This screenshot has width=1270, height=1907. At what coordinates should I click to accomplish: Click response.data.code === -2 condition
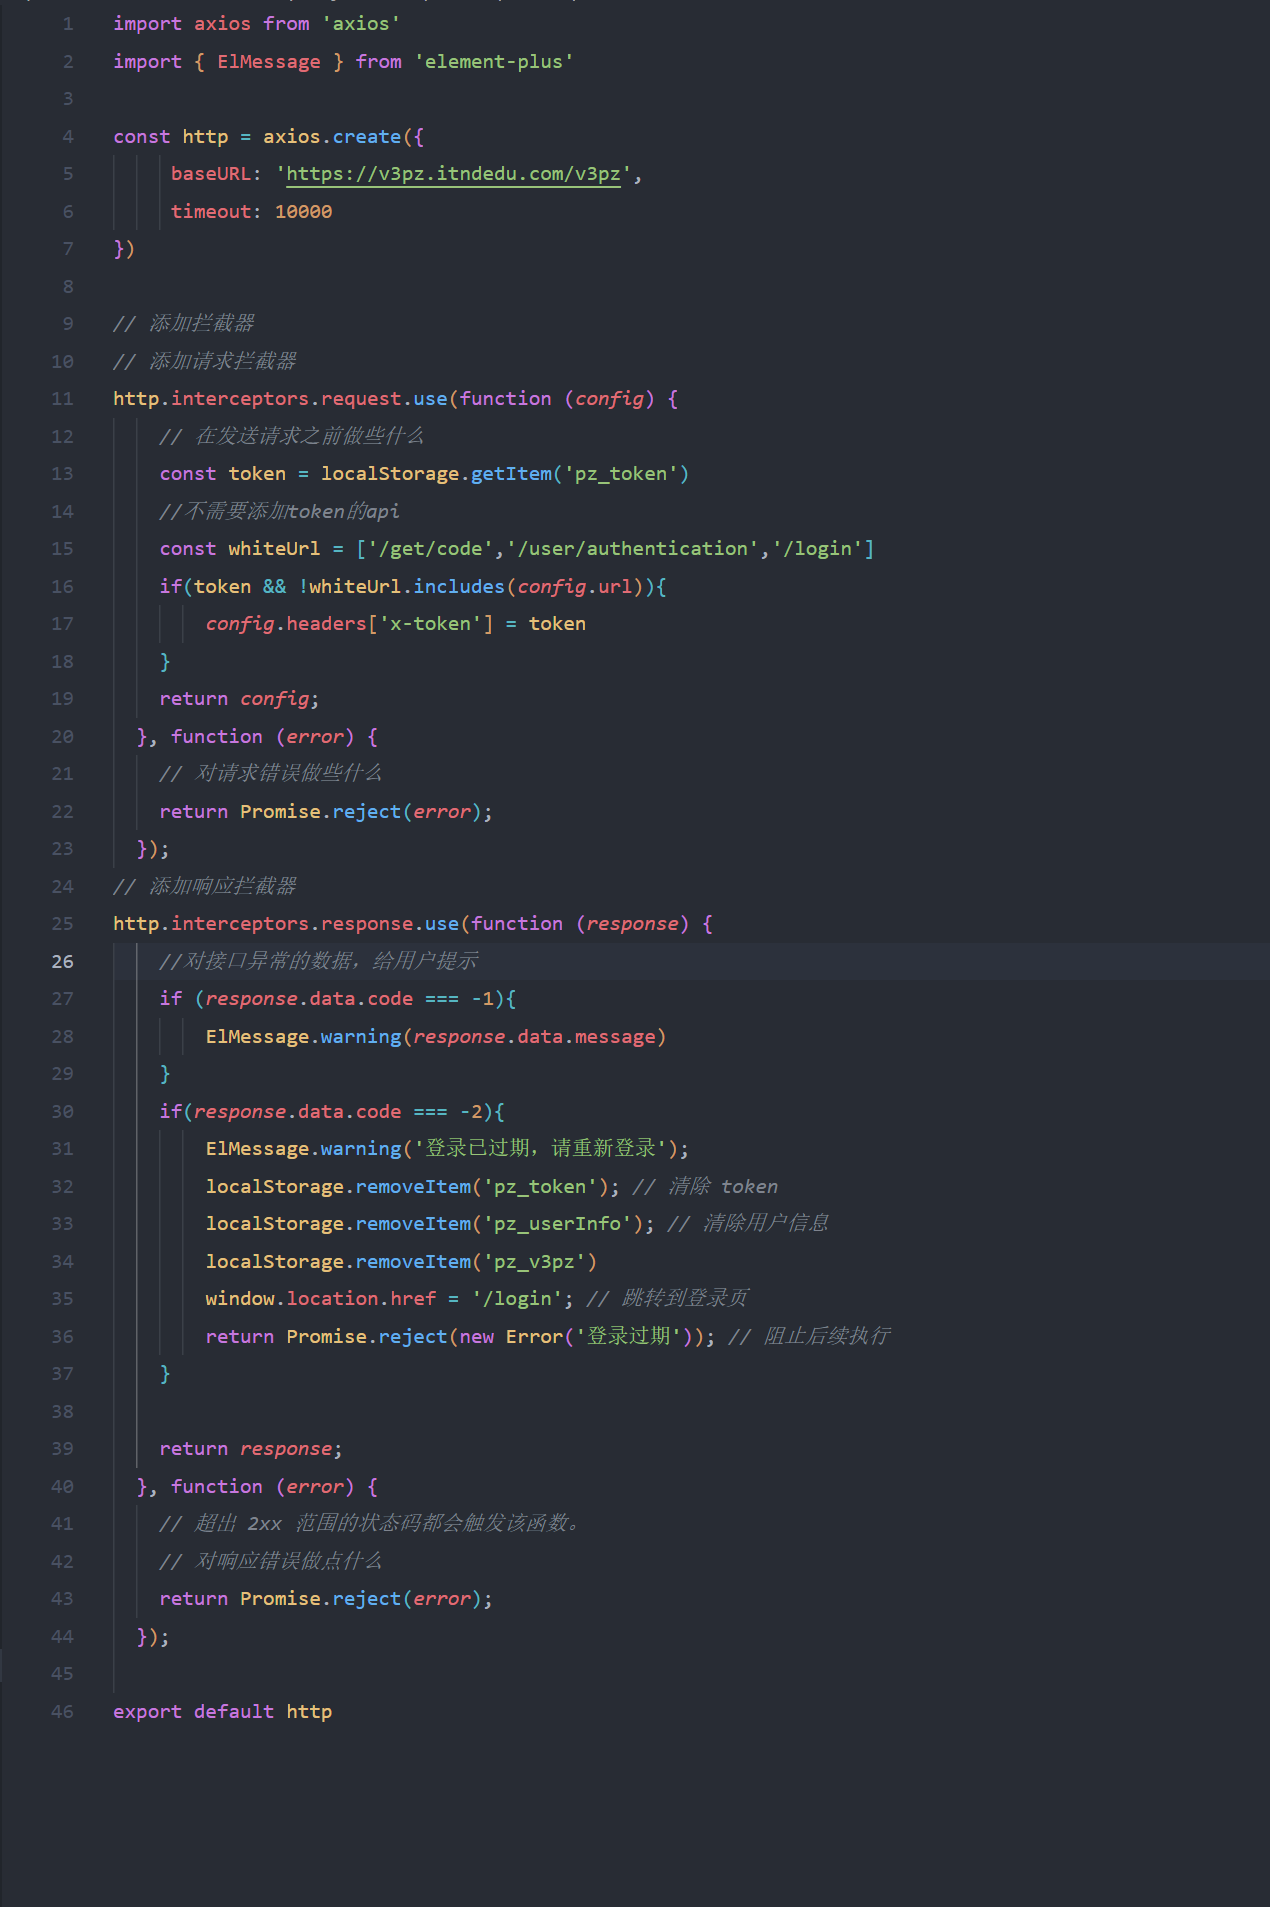click(338, 1112)
